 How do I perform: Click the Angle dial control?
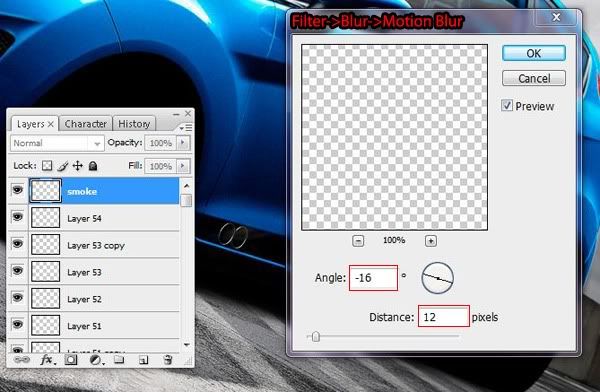pos(437,278)
